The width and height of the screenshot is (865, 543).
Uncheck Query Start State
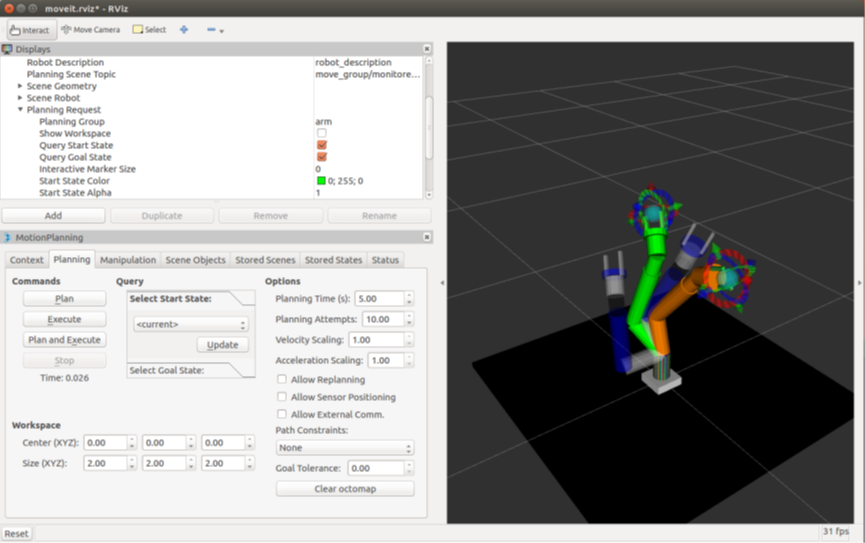coord(322,145)
